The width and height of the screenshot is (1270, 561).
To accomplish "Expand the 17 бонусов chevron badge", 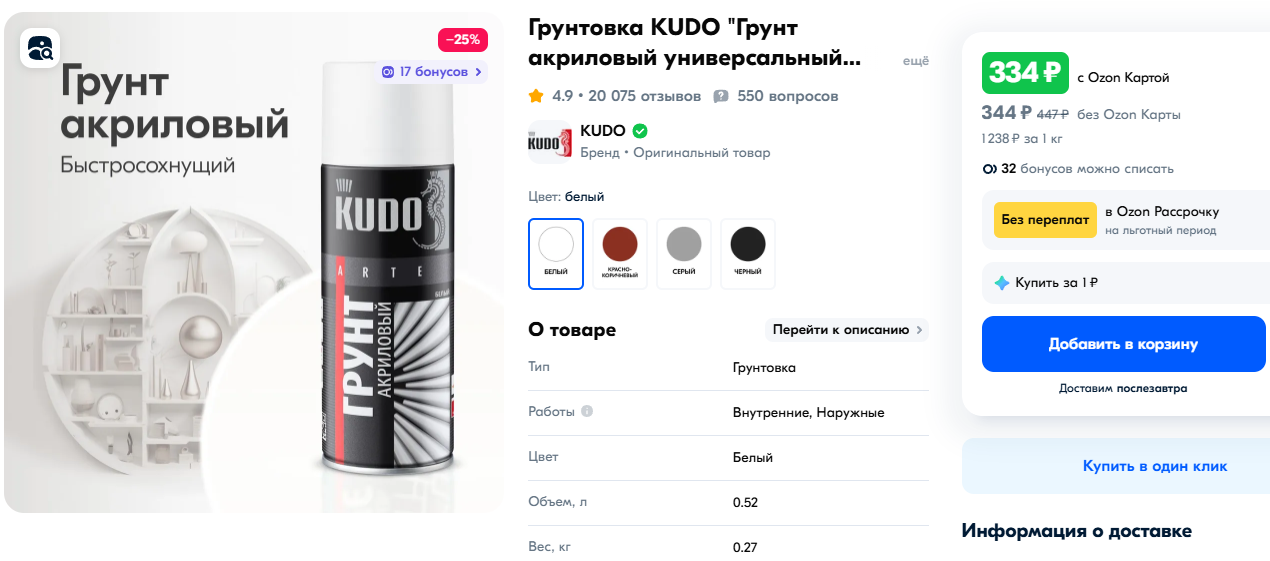I will pyautogui.click(x=432, y=72).
